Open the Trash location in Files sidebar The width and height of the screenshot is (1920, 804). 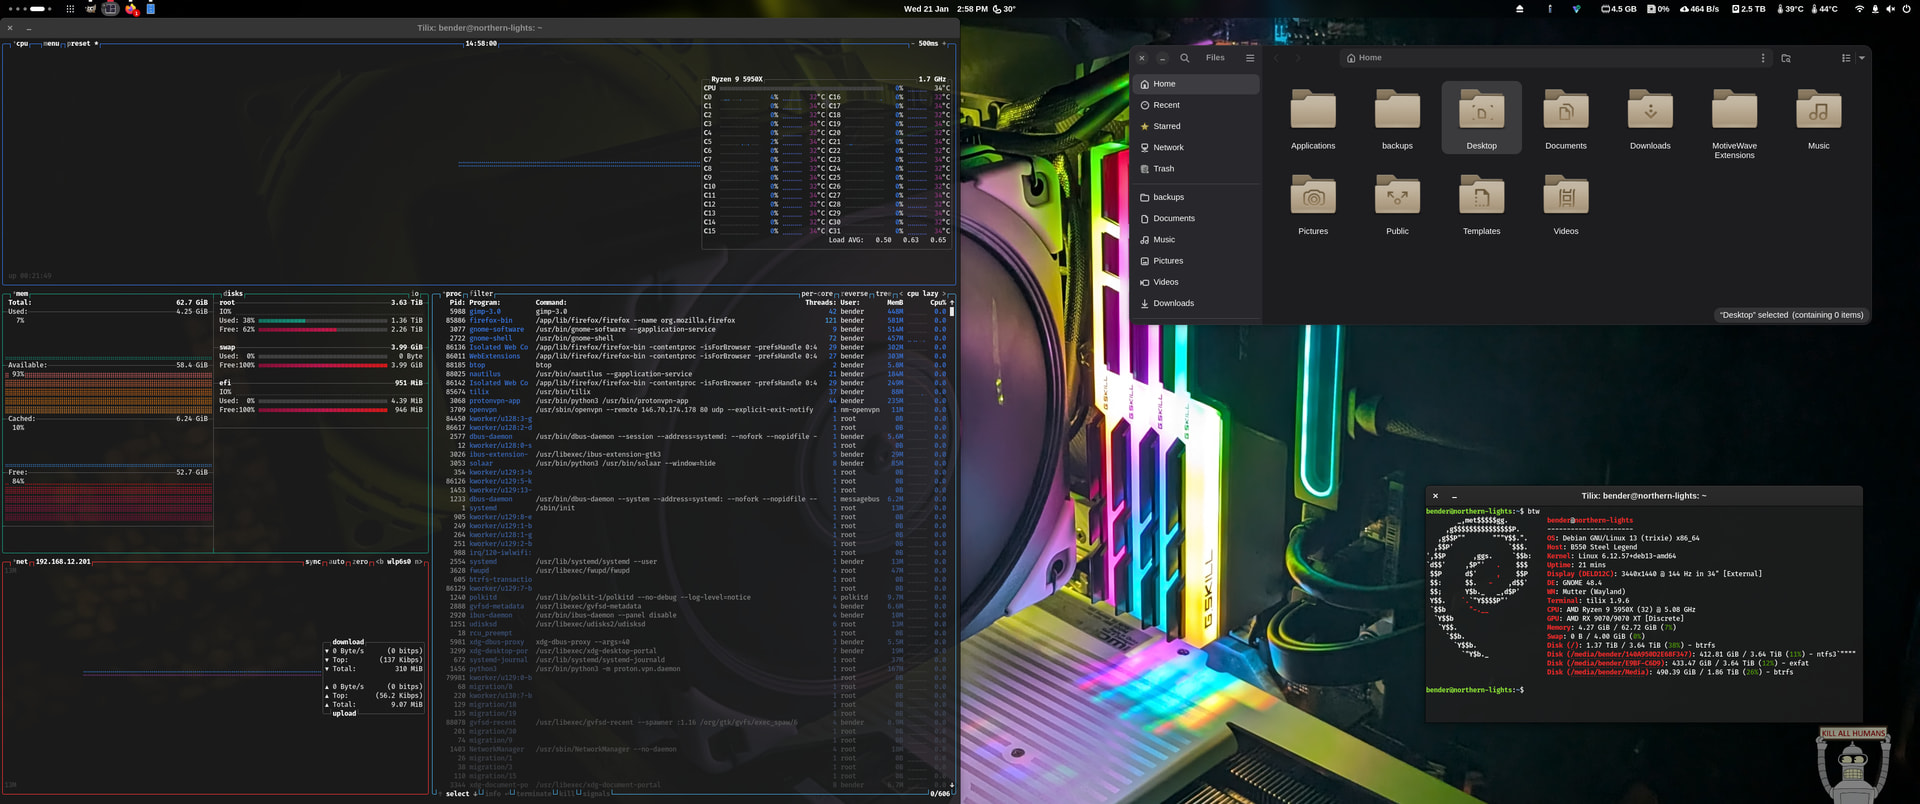(1163, 169)
